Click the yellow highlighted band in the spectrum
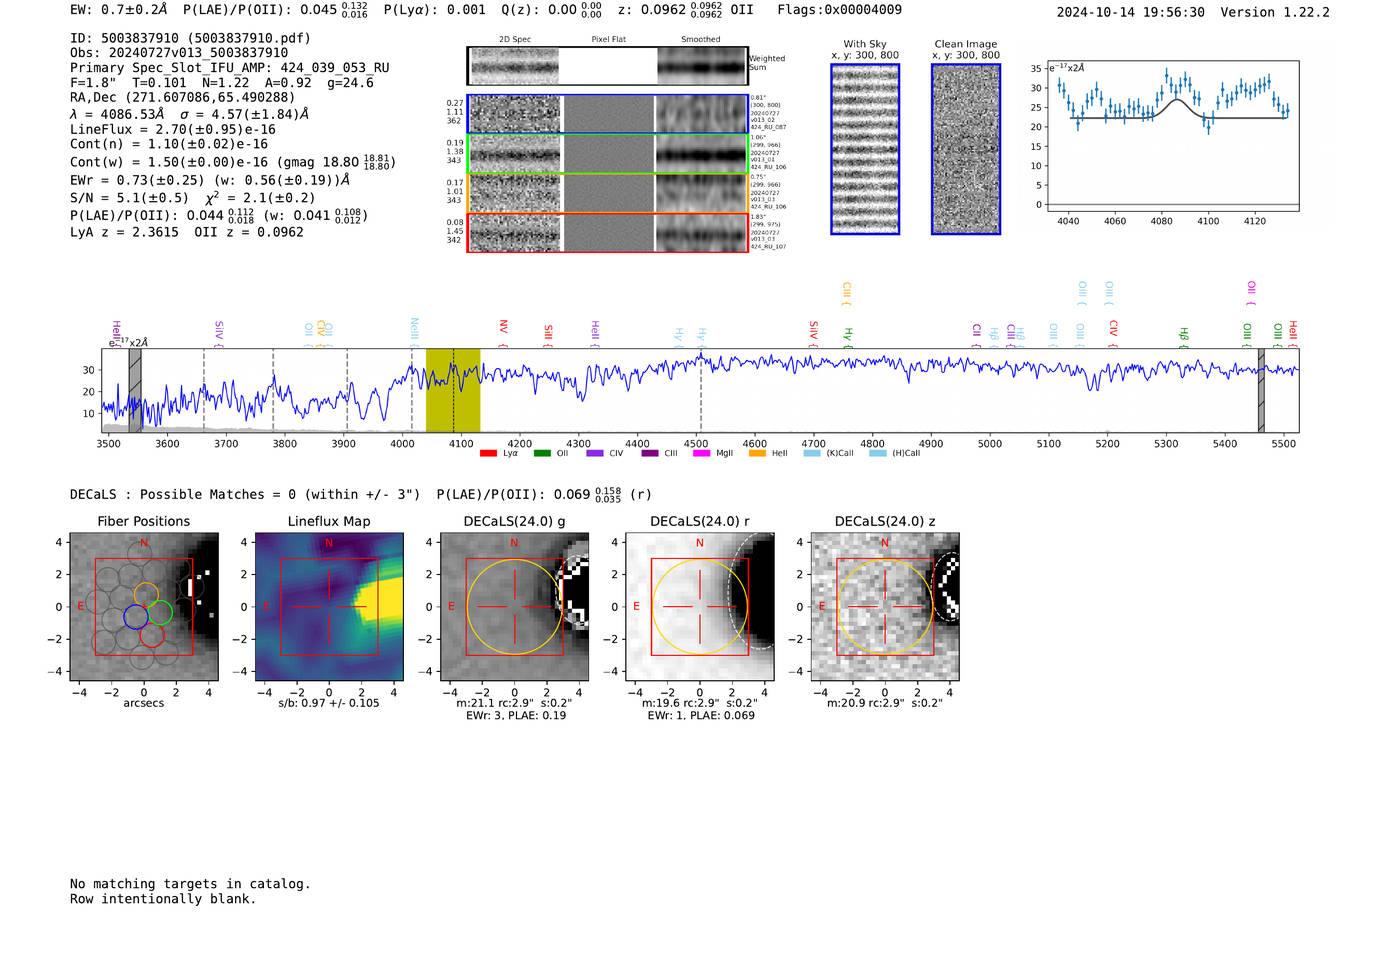Image resolution: width=1400 pixels, height=953 pixels. [453, 390]
